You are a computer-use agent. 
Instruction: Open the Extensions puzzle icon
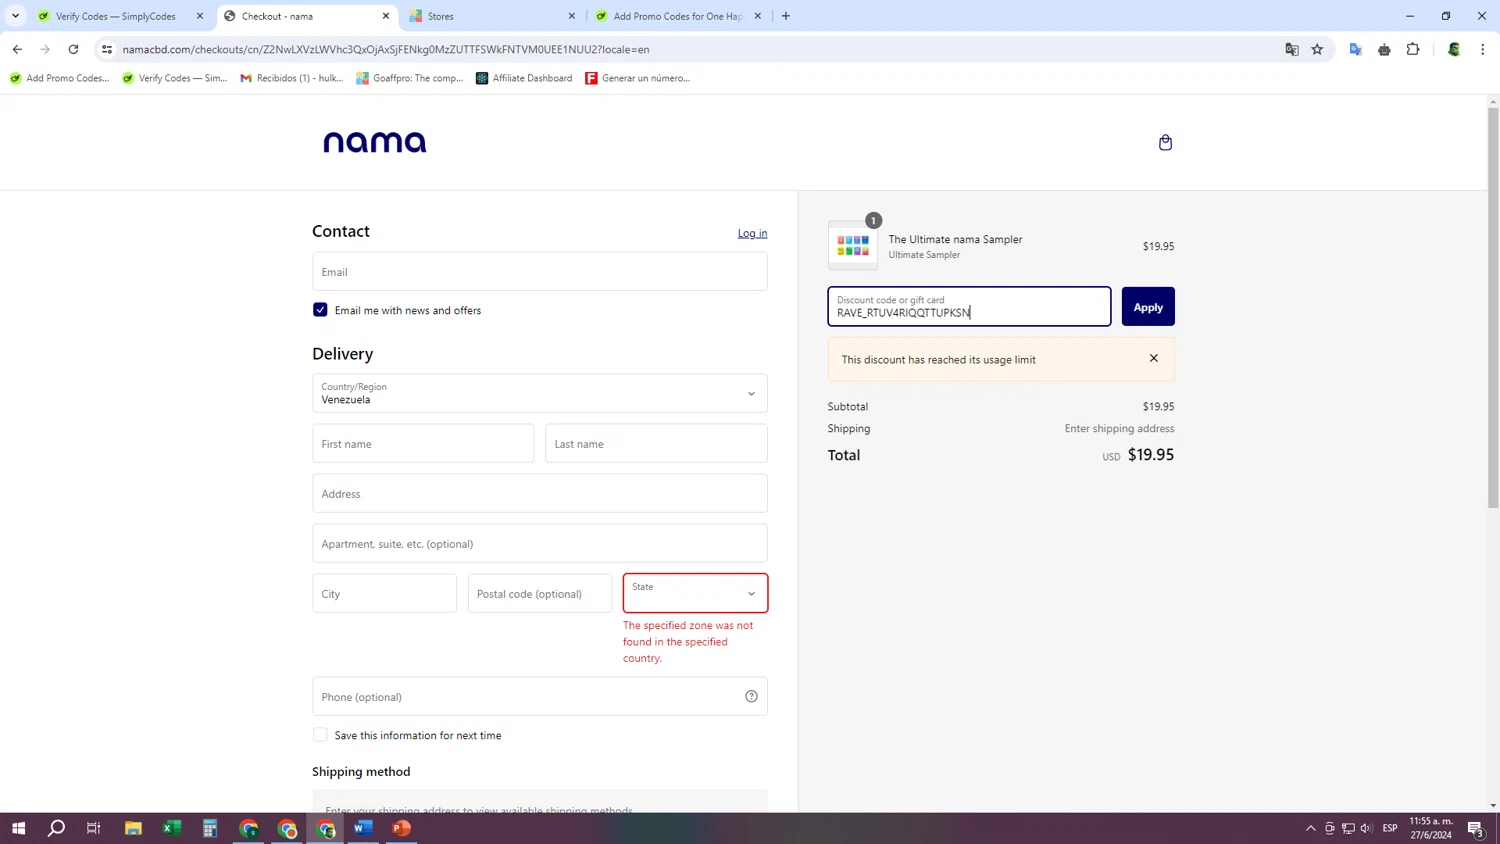(1413, 49)
